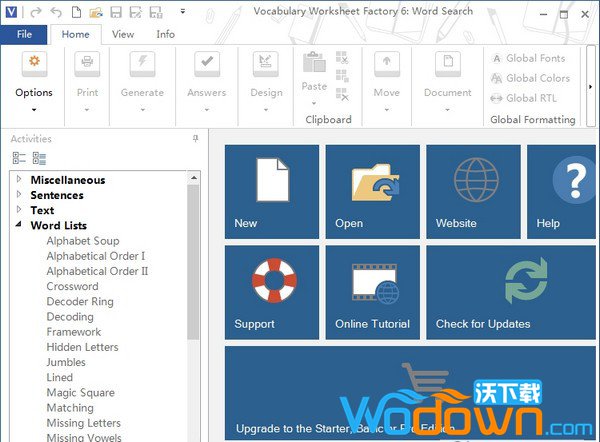Expand the Sentences tree node
The image size is (600, 442).
point(19,194)
